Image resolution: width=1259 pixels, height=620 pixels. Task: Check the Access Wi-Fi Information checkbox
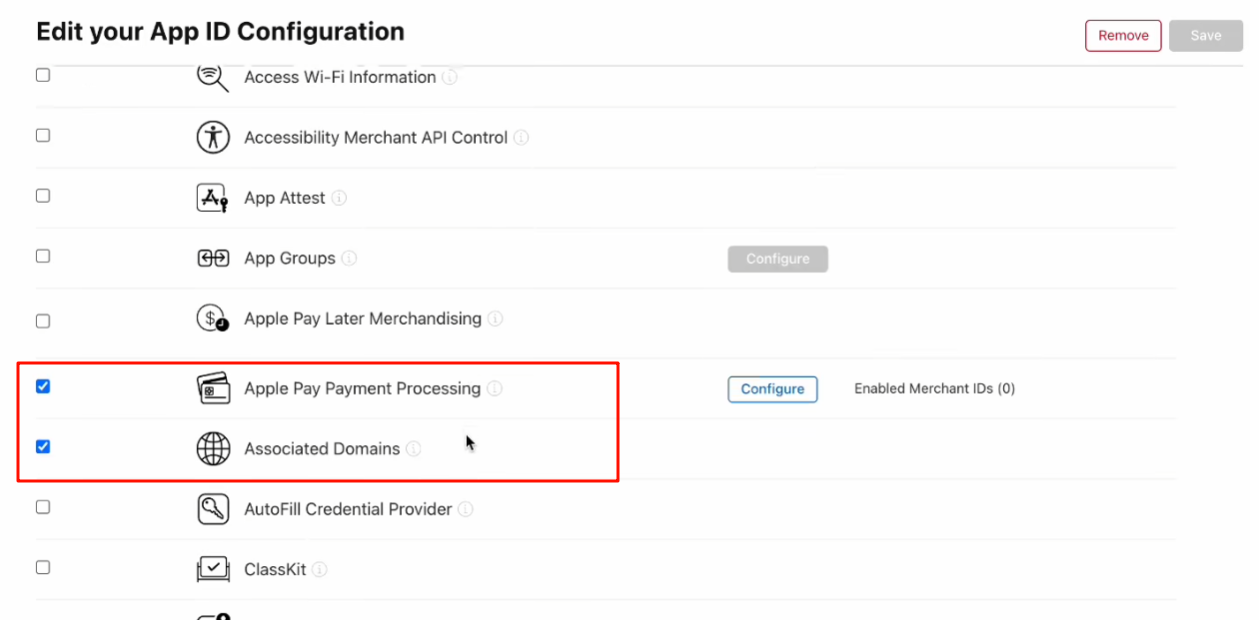[x=43, y=75]
